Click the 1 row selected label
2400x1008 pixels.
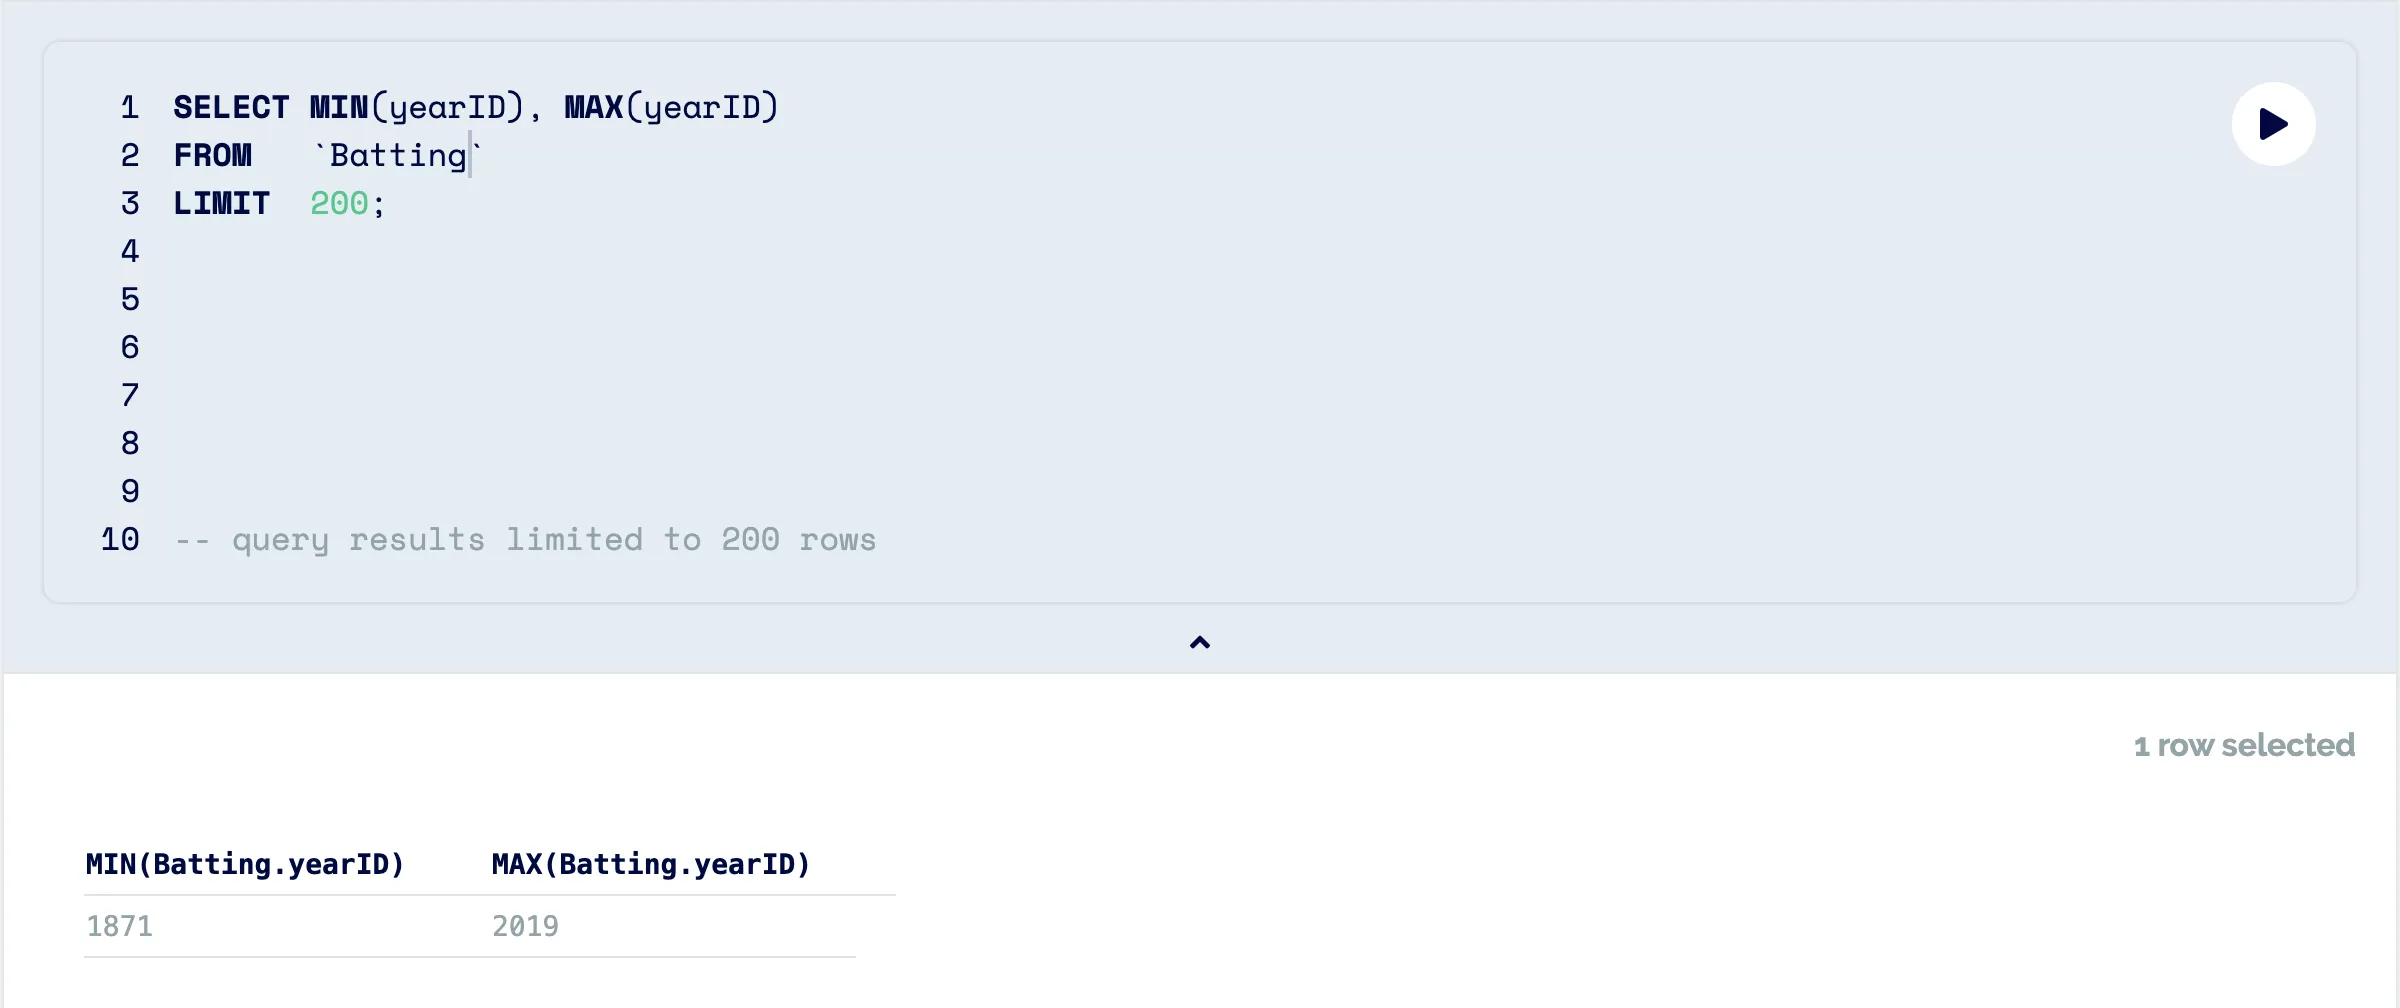click(2244, 745)
